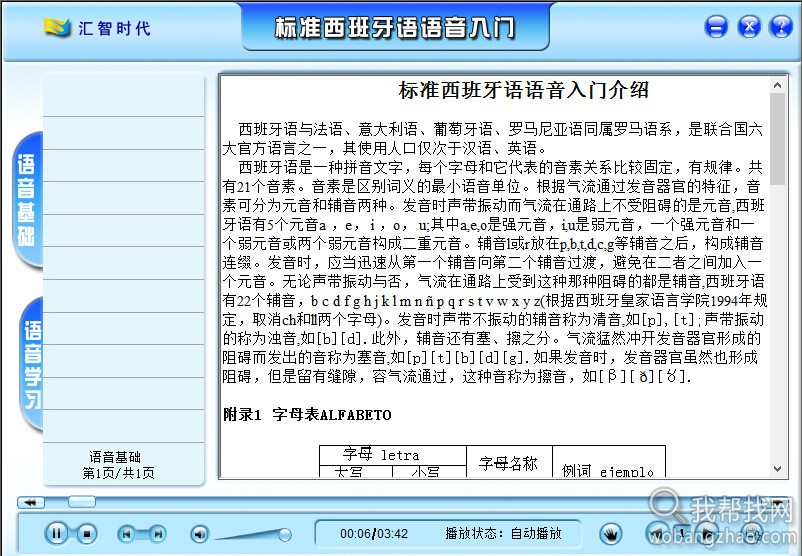
Task: Skip to the previous track
Action: (126, 534)
